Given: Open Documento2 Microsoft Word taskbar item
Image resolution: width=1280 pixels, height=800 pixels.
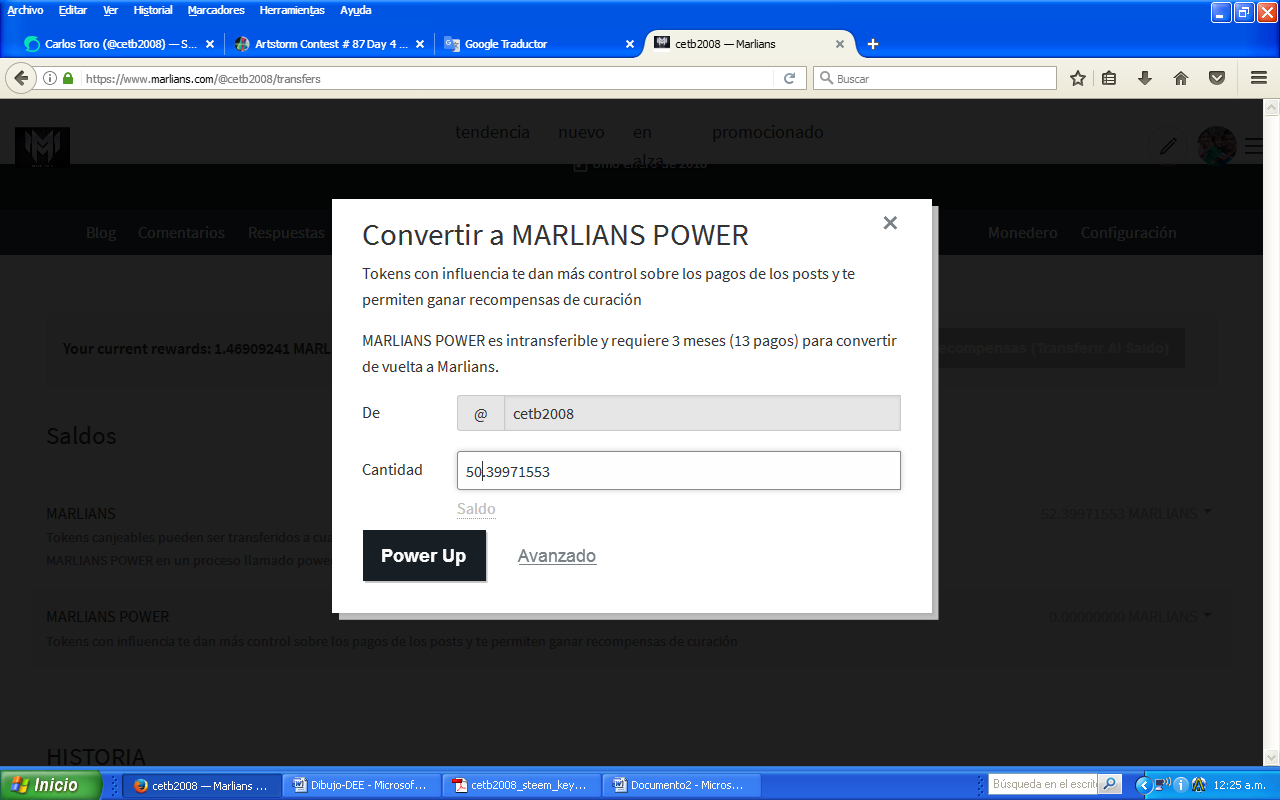Looking at the screenshot, I should click(x=681, y=785).
